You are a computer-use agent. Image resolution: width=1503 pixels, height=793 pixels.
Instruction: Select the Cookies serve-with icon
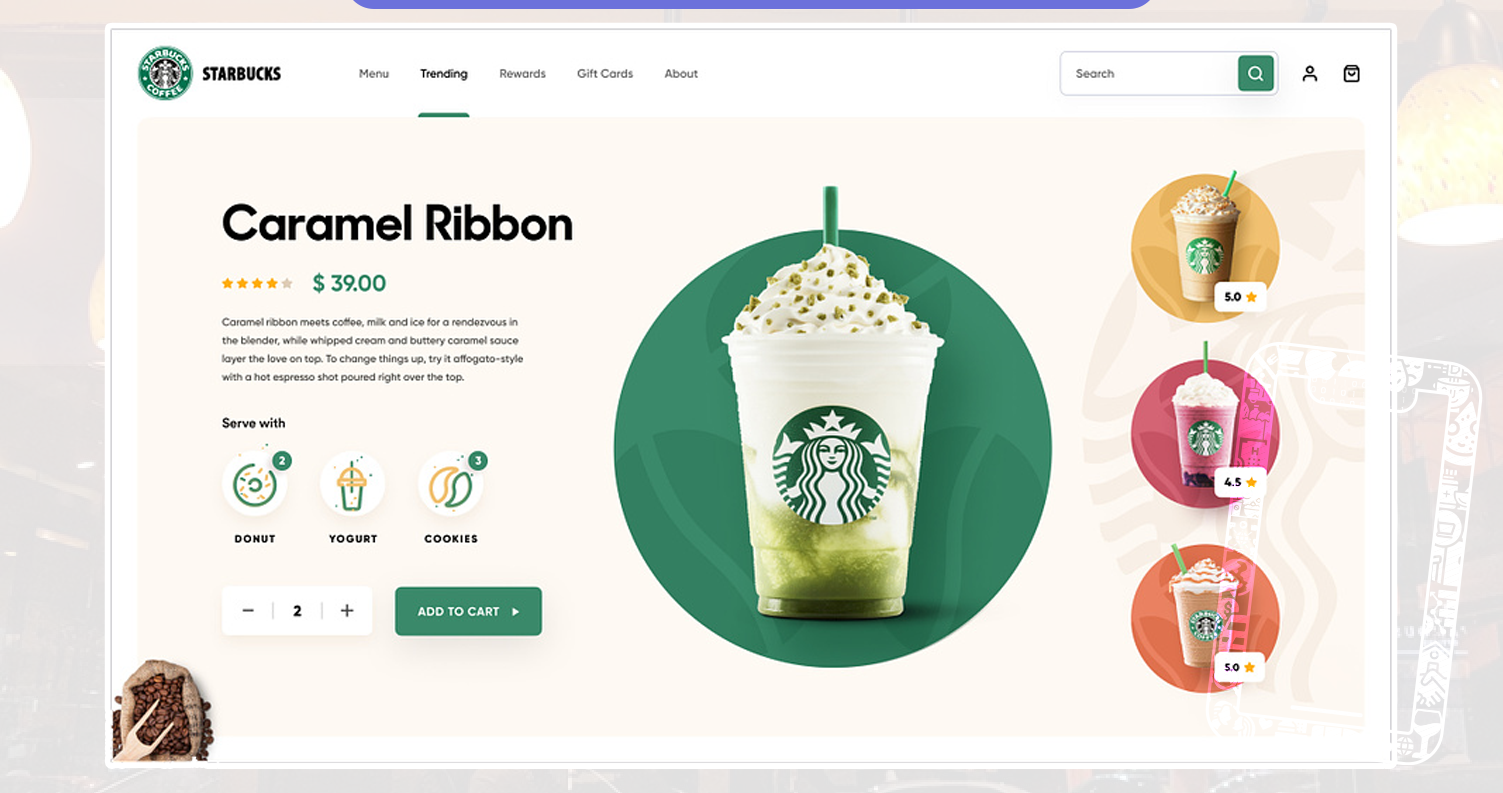pyautogui.click(x=450, y=485)
